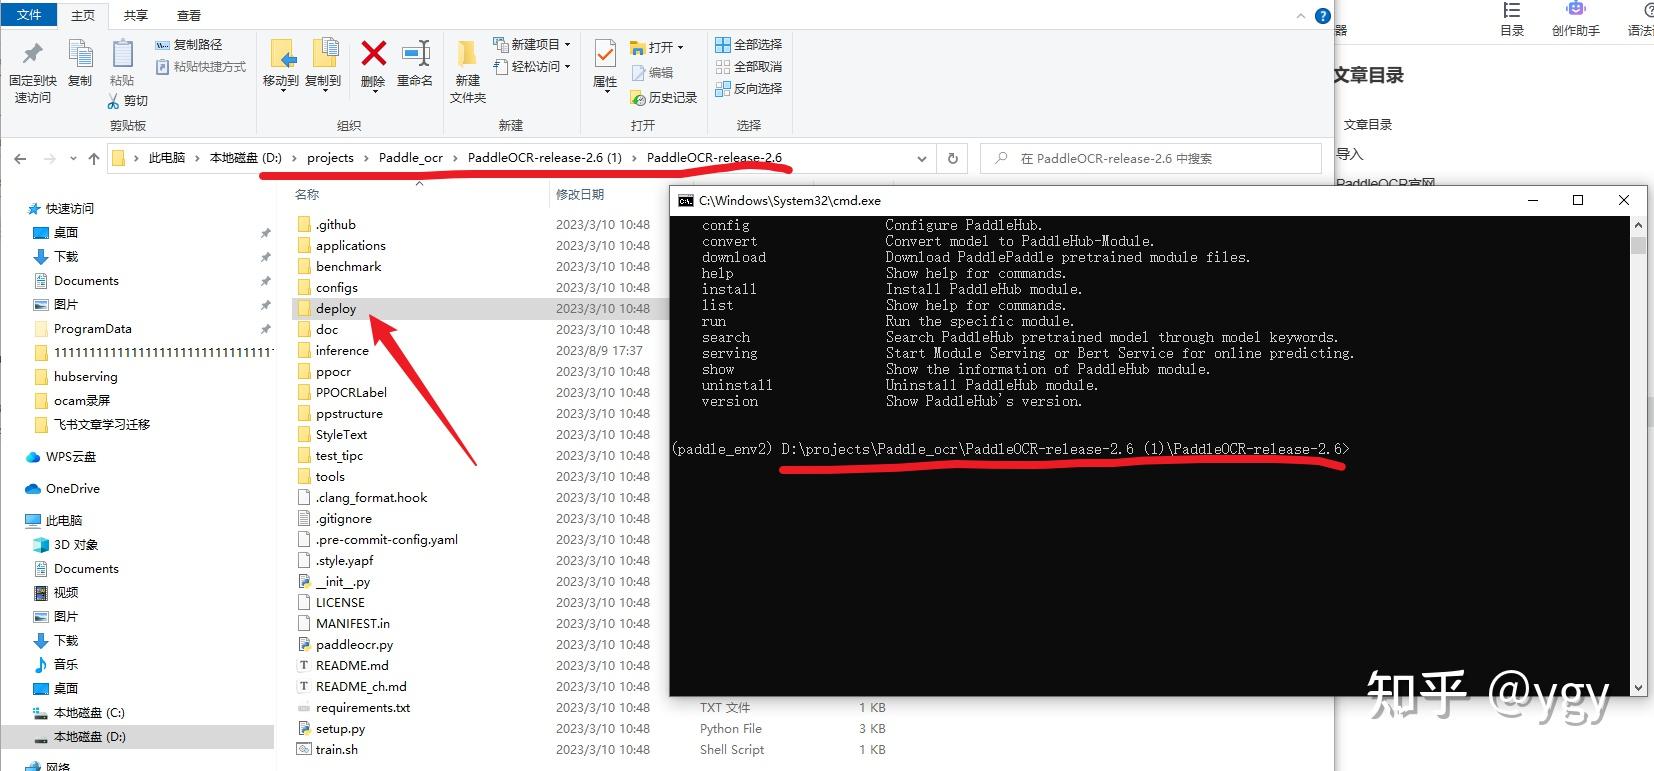Click the 此电脑 breadcrumb in the address bar
The height and width of the screenshot is (771, 1654).
(167, 158)
